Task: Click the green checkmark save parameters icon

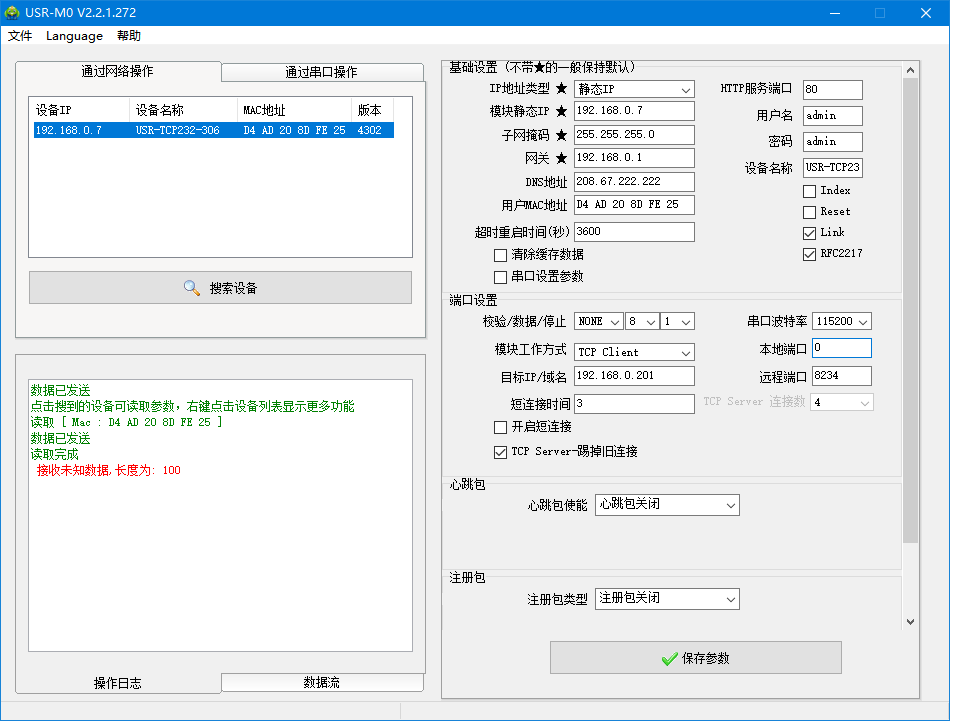Action: pyautogui.click(x=669, y=658)
